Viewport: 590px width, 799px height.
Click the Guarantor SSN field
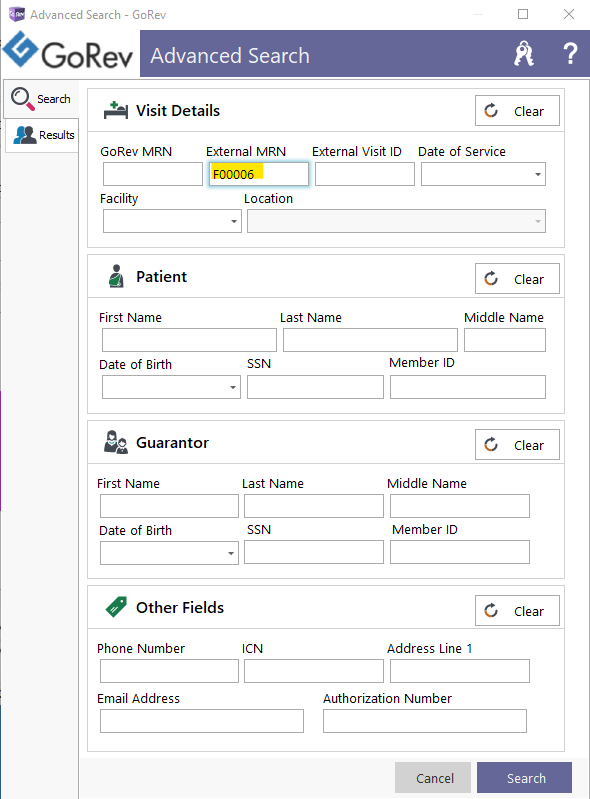point(314,552)
